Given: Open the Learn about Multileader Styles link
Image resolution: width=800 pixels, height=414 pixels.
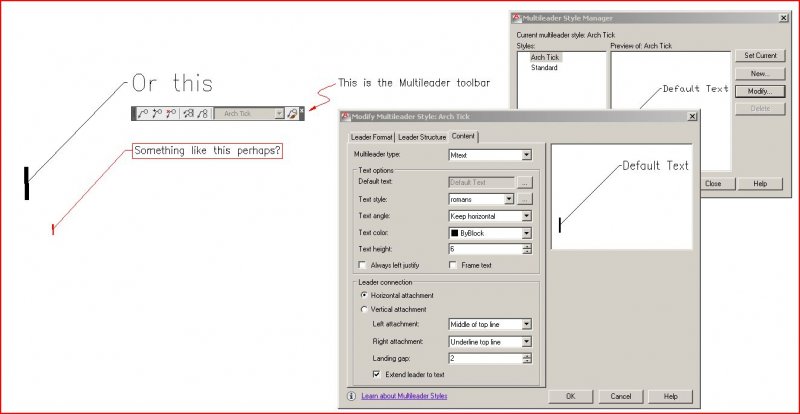Looking at the screenshot, I should [x=404, y=396].
